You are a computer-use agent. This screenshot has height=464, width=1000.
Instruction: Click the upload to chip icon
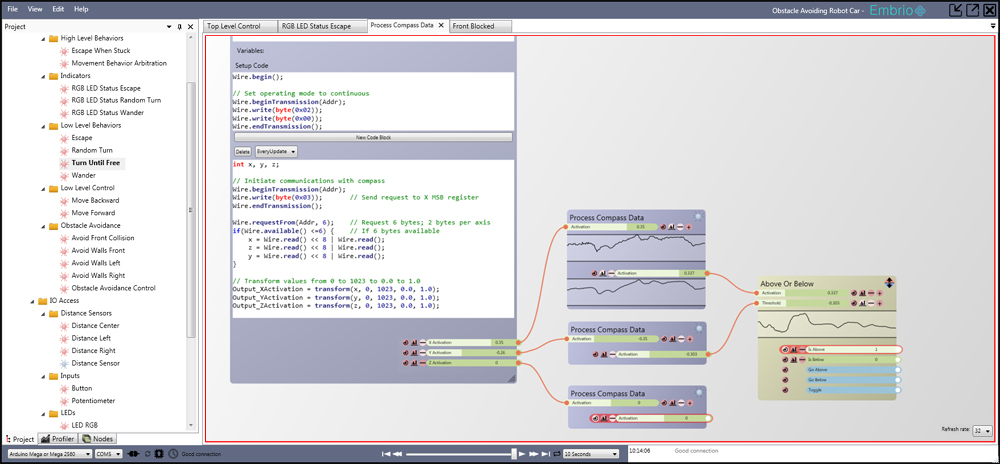[159, 454]
